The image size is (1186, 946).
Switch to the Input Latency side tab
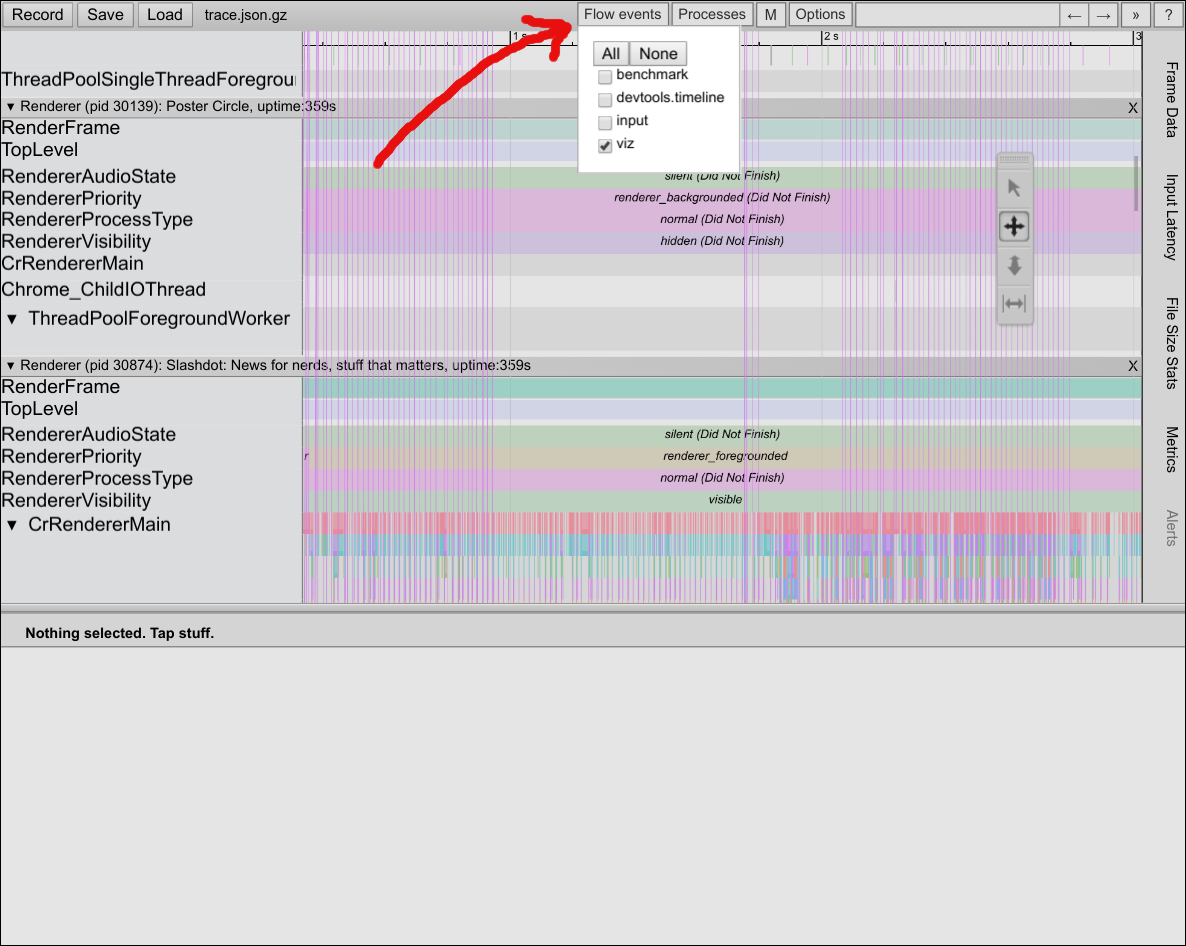click(x=1170, y=217)
